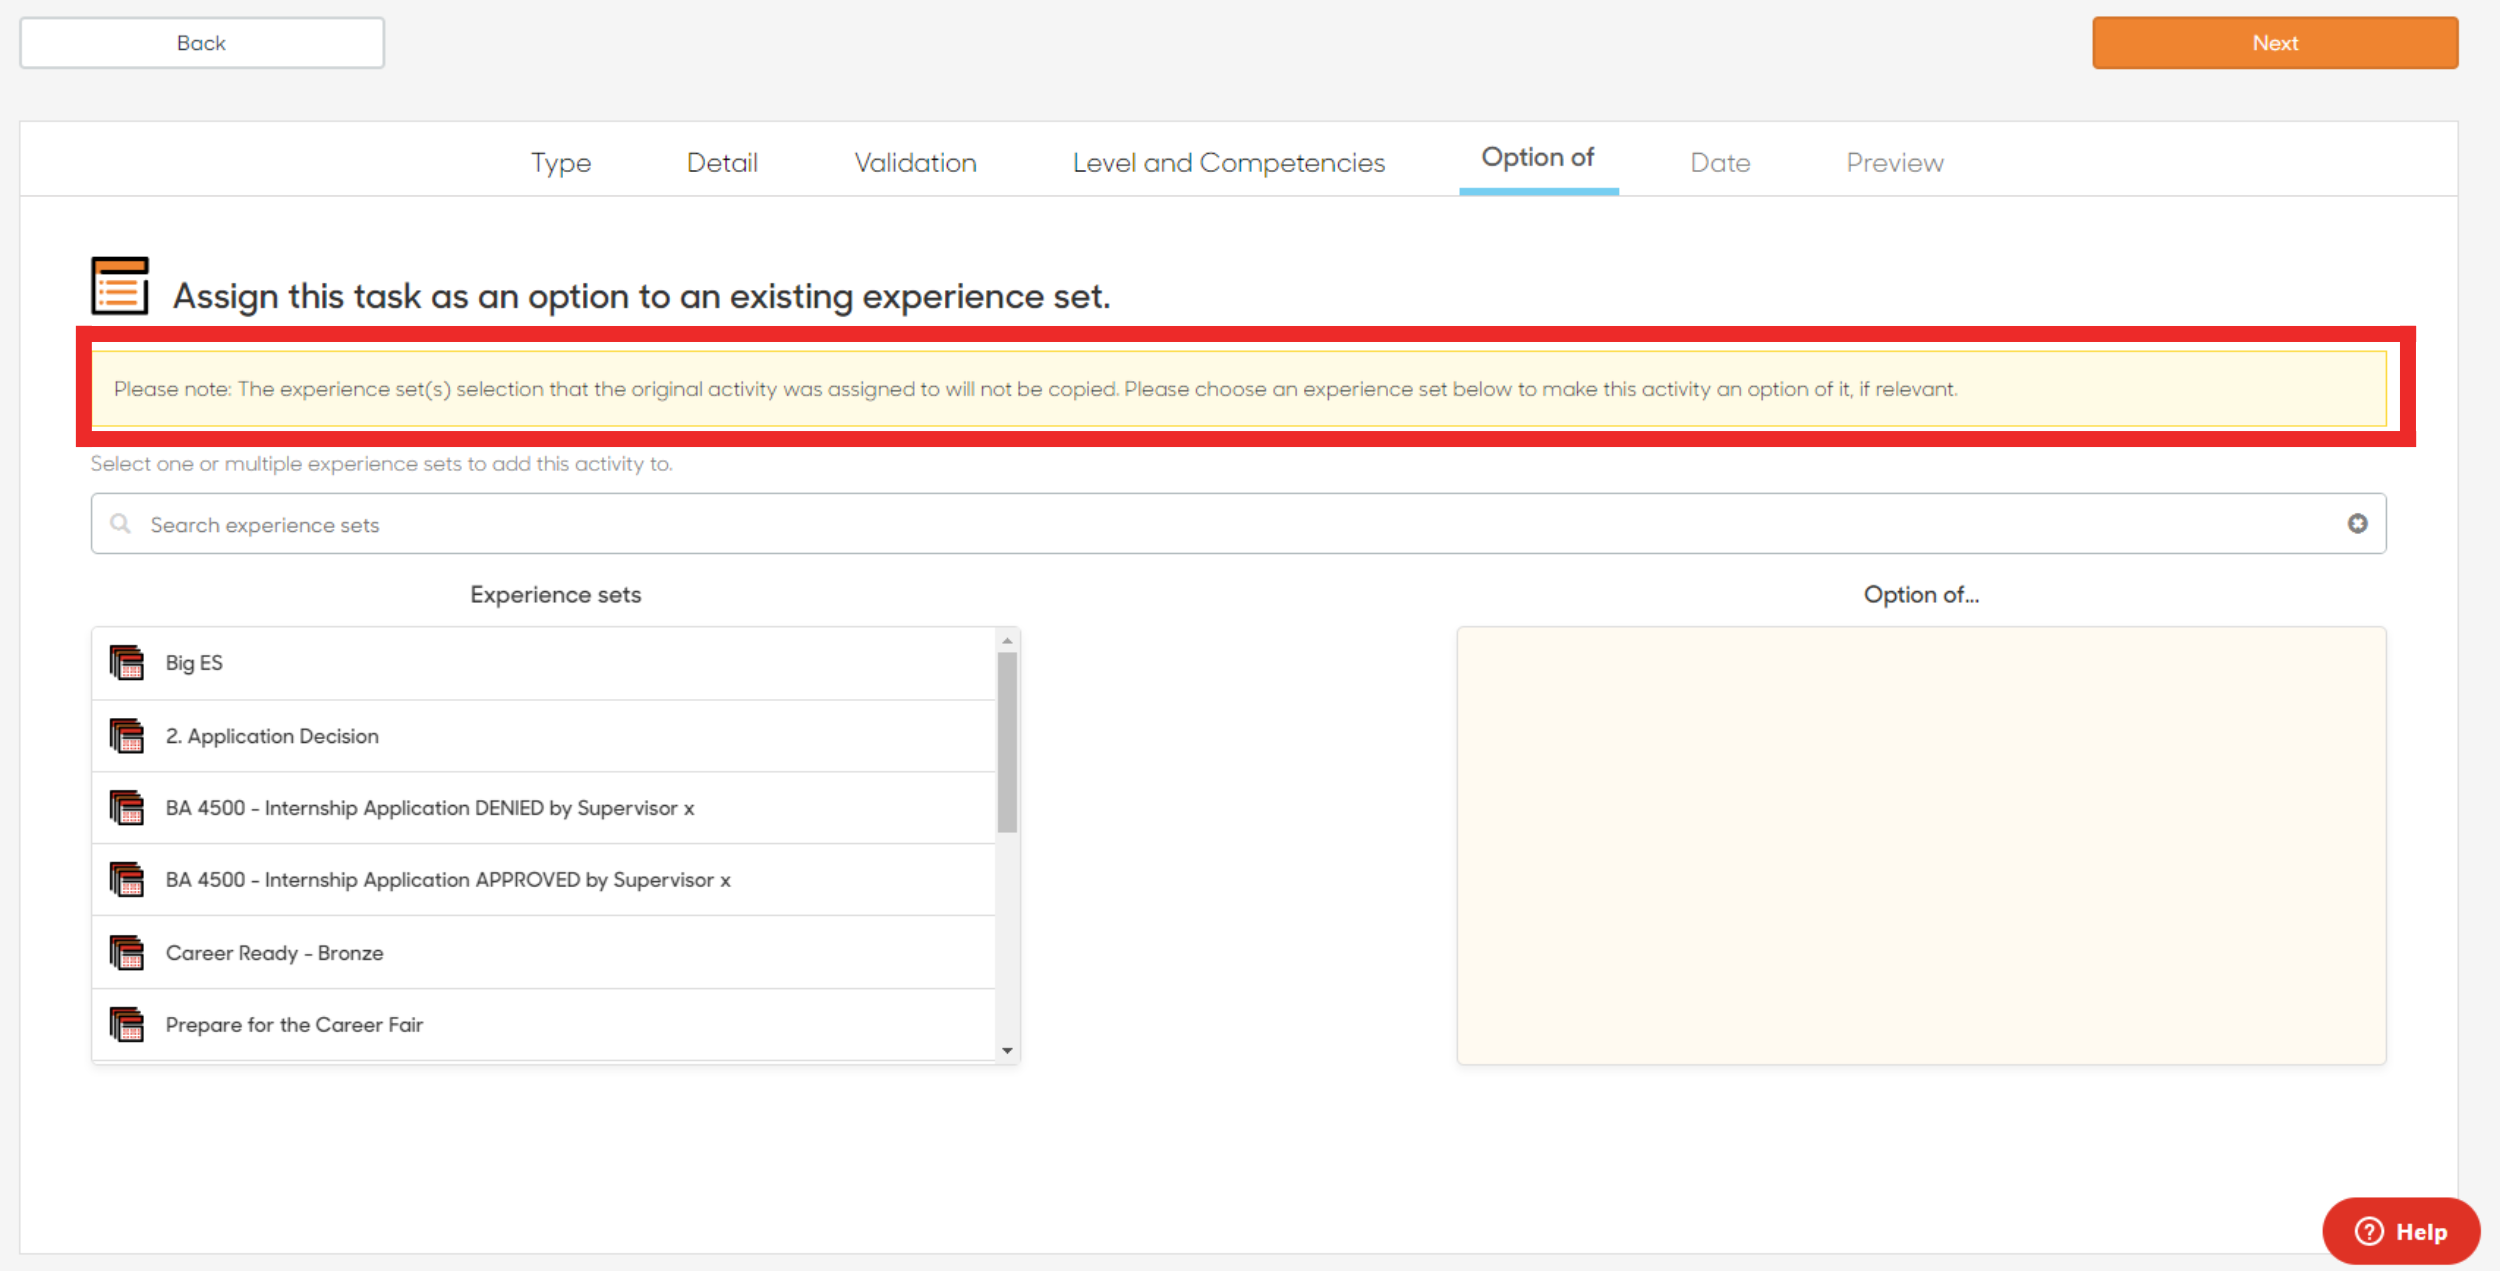Click the Internship Application DENIED set icon
Viewport: 2500px width, 1271px height.
click(x=127, y=808)
